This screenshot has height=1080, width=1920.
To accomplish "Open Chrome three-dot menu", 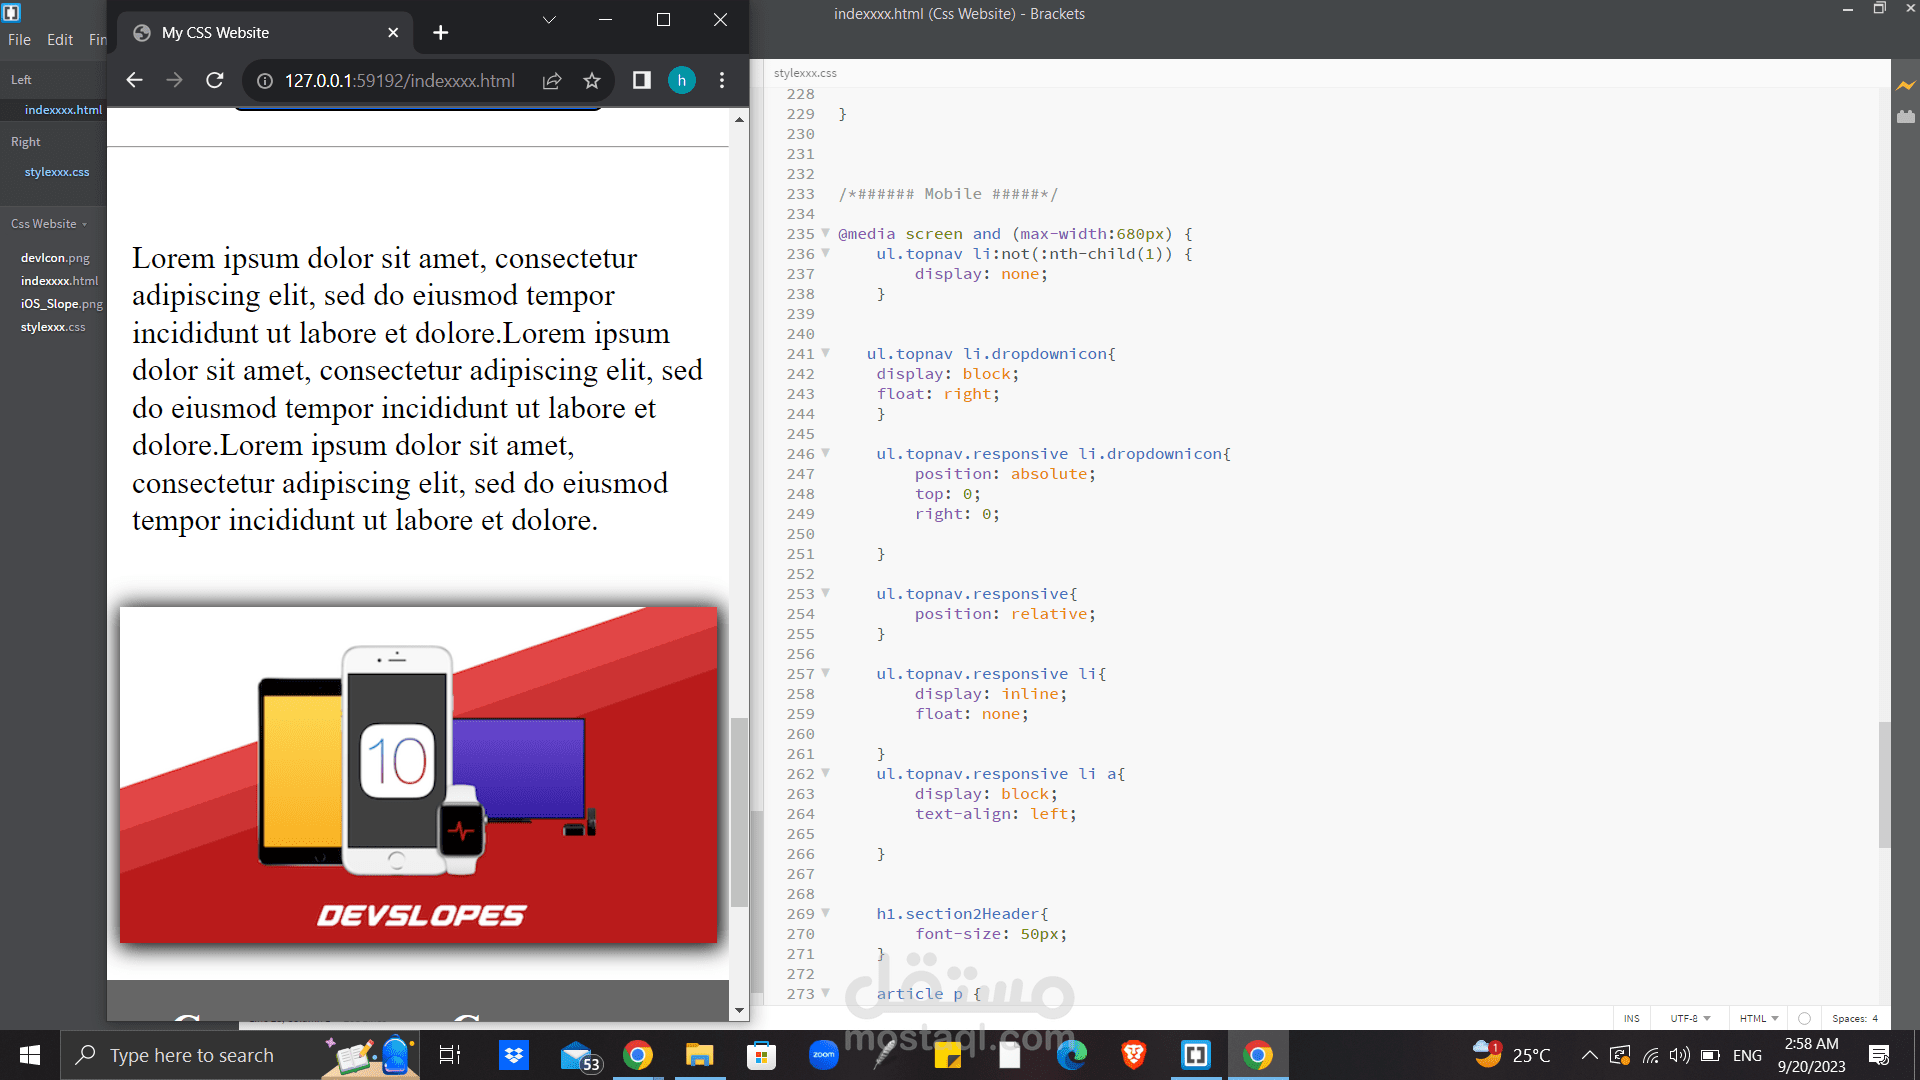I will click(x=722, y=80).
